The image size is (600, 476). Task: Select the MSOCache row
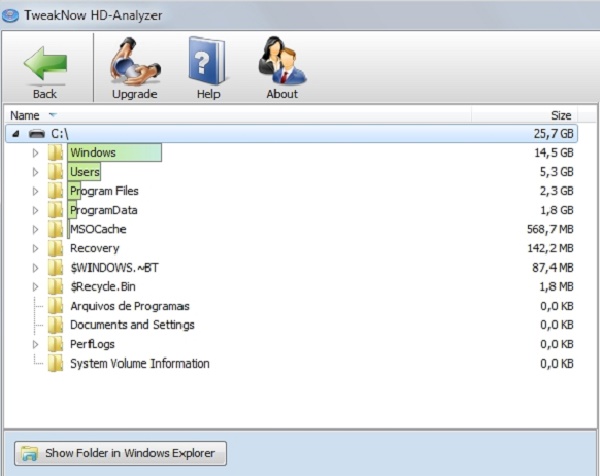point(291,229)
